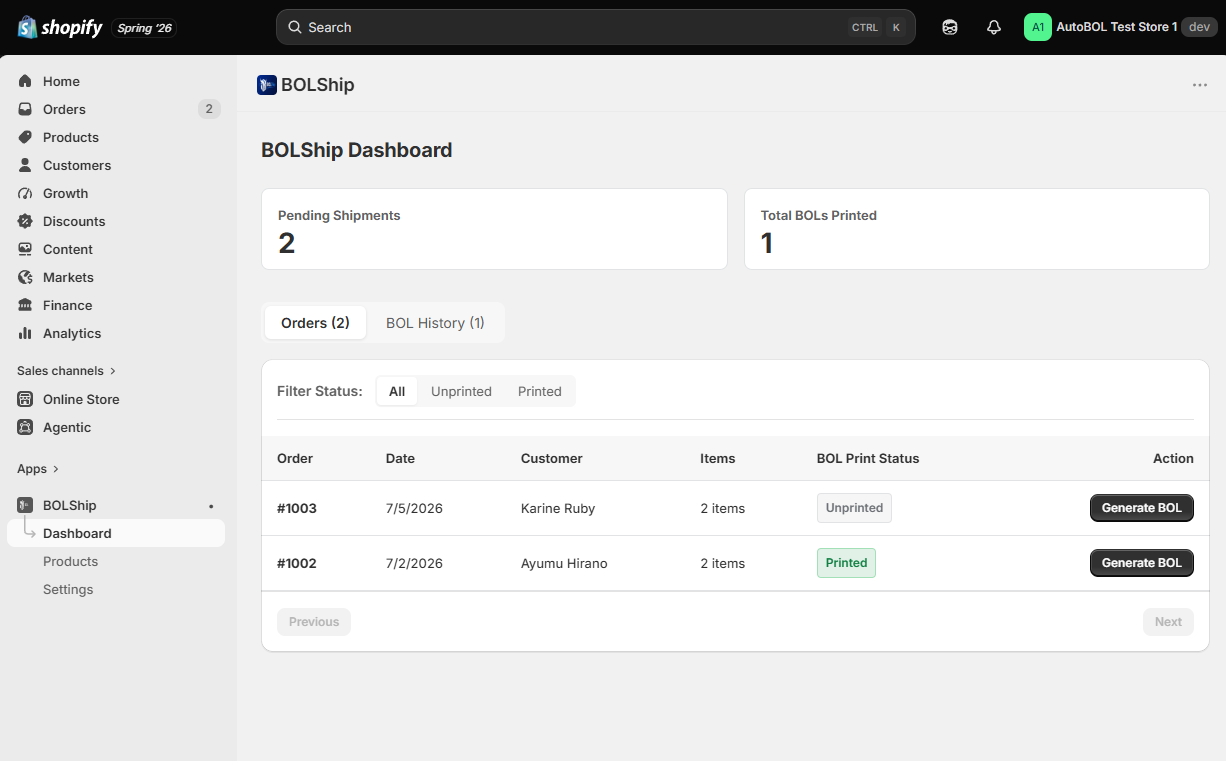Click the BOLShip app icon in sidebar
The image size is (1226, 761).
coord(25,505)
